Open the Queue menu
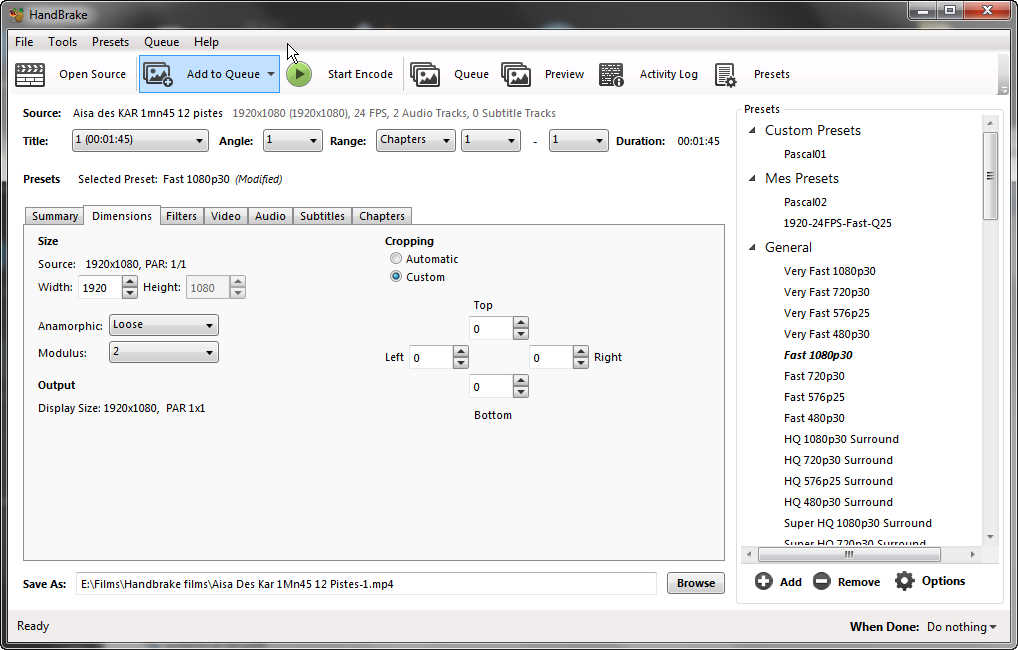Viewport: 1018px width, 650px height. coord(162,42)
